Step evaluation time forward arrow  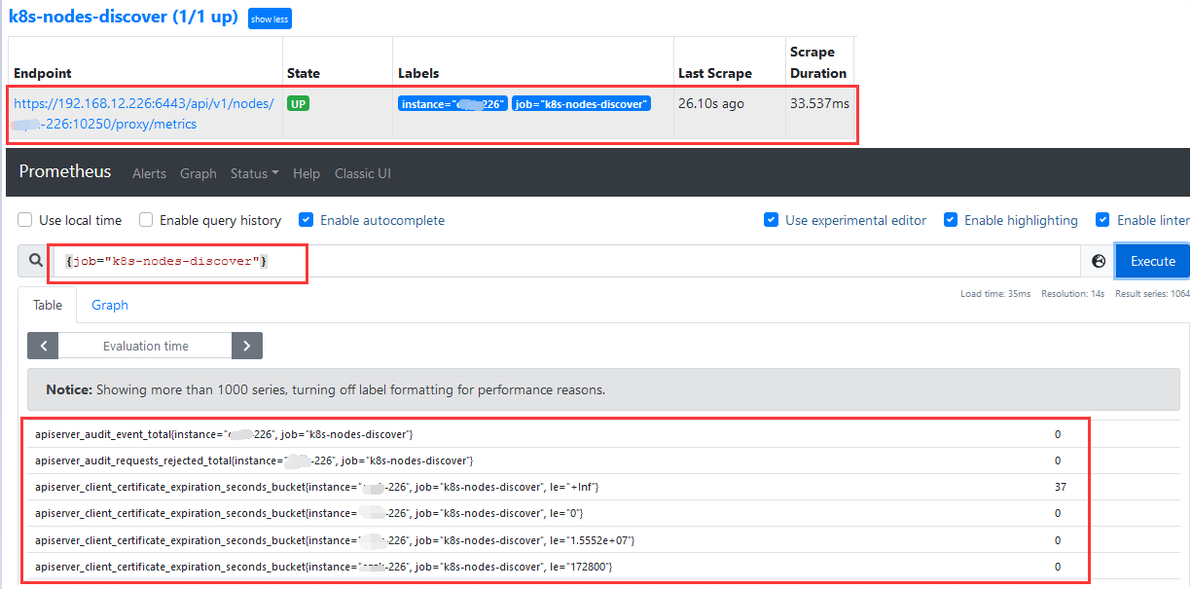click(247, 346)
